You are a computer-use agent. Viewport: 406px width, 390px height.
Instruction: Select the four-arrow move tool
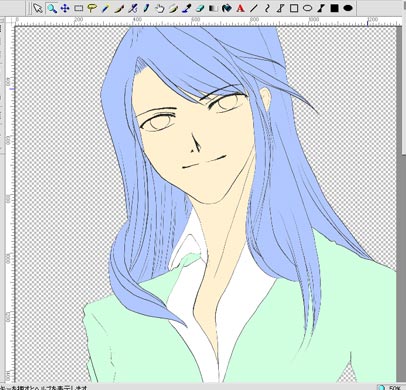[x=65, y=8]
